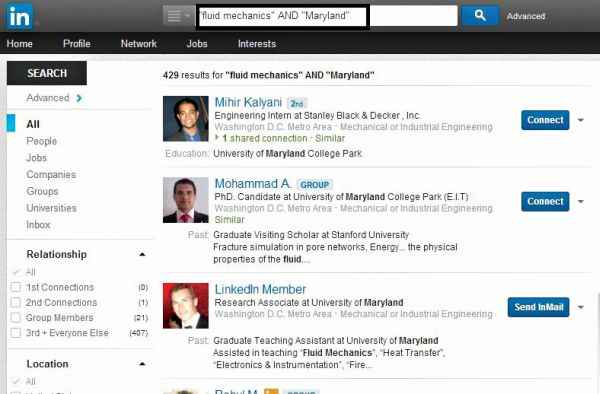This screenshot has height=394, width=600.
Task: Open dropdown arrow next to Send InMail
Action: point(581,307)
